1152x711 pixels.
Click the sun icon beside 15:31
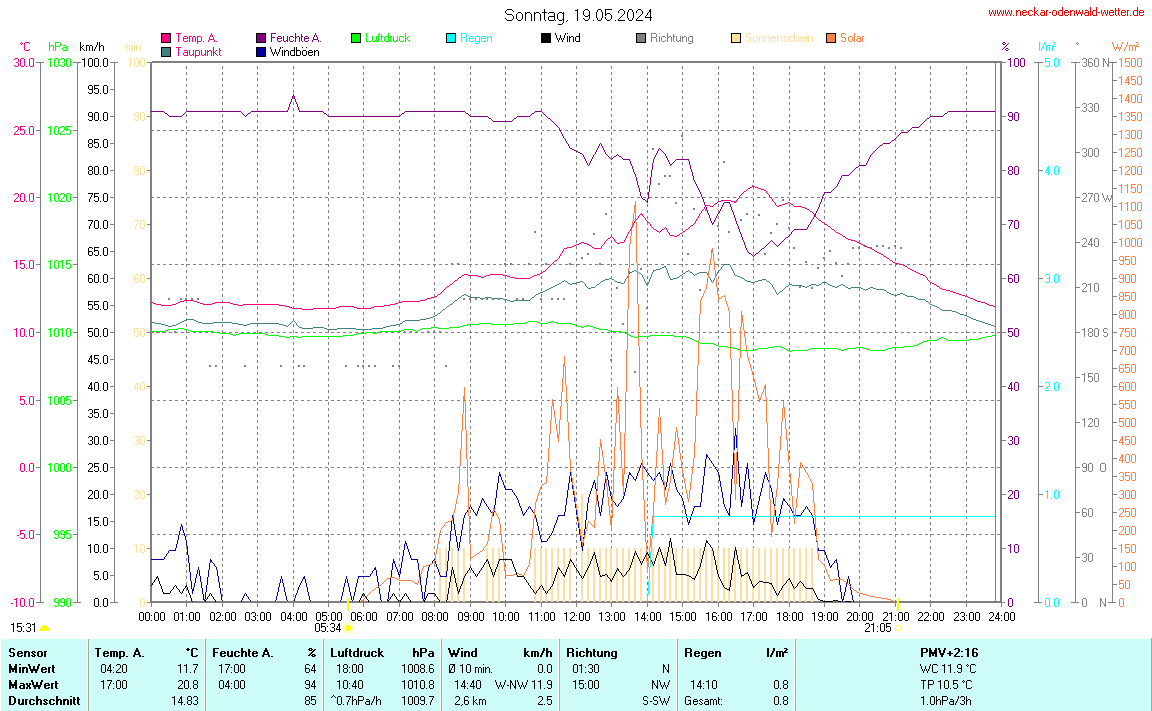pos(45,628)
